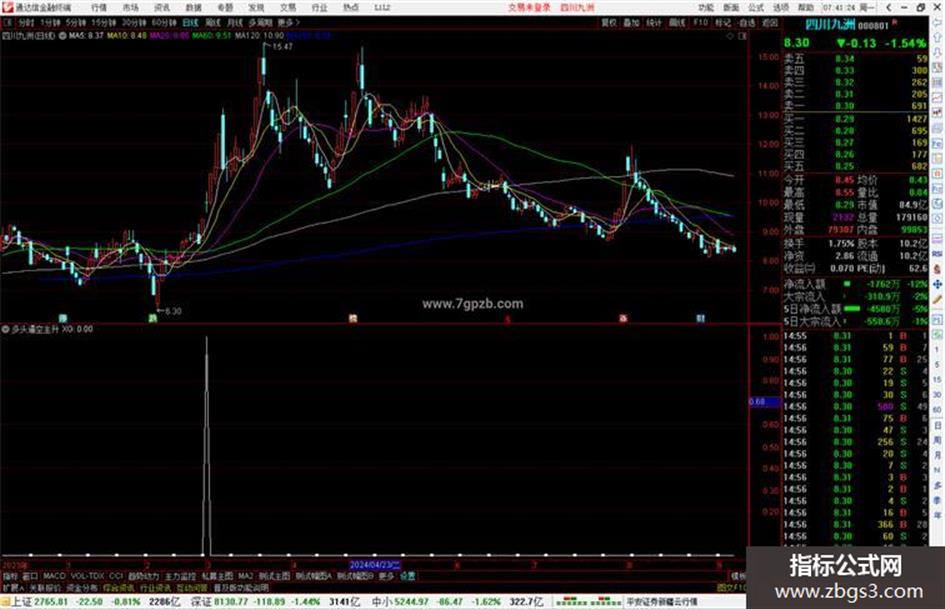
Task: Click the 5日净流入额 green bar
Action: pyautogui.click(x=852, y=309)
